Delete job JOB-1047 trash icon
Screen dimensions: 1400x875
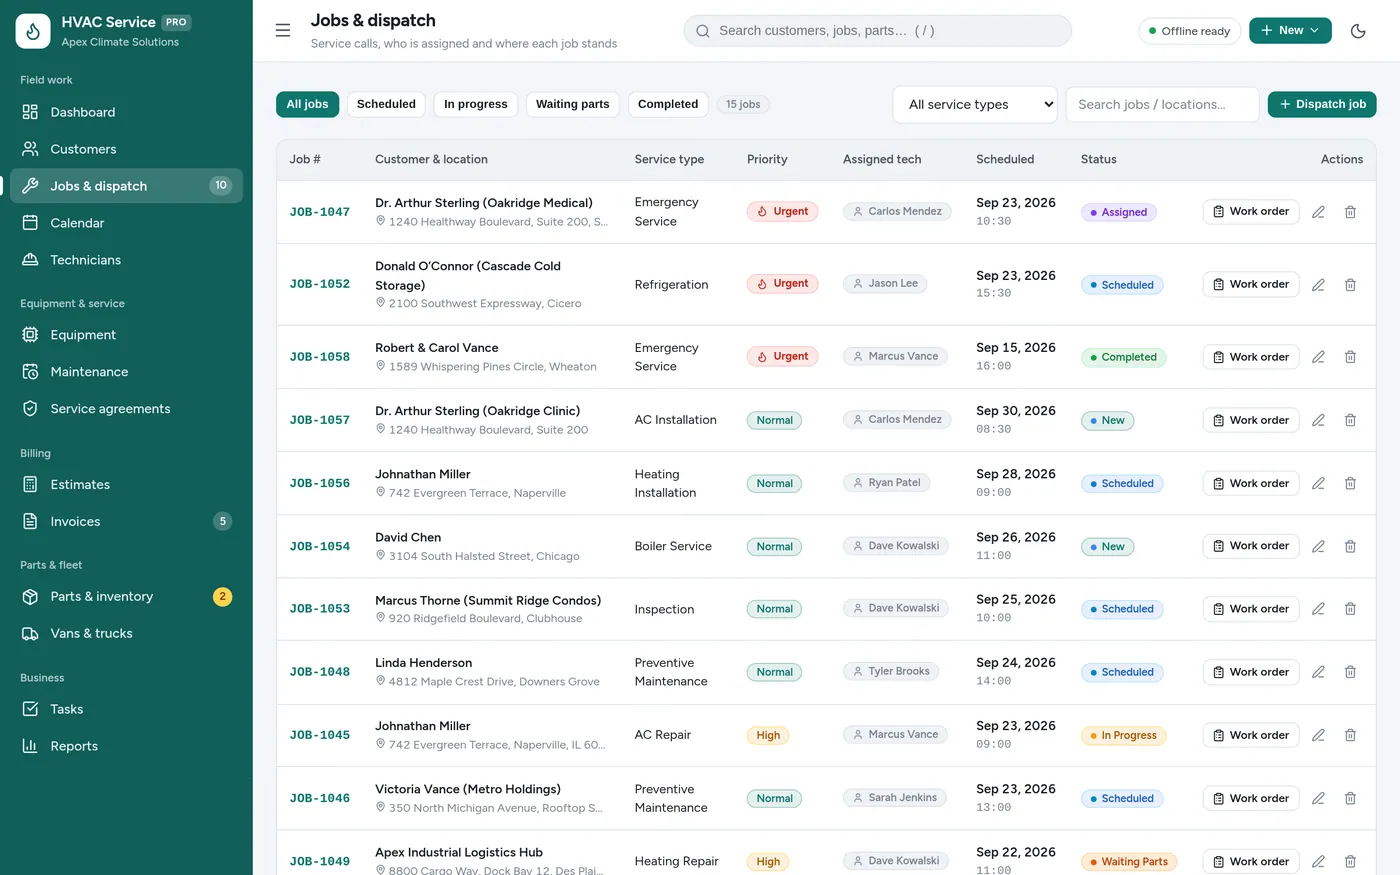pos(1350,212)
